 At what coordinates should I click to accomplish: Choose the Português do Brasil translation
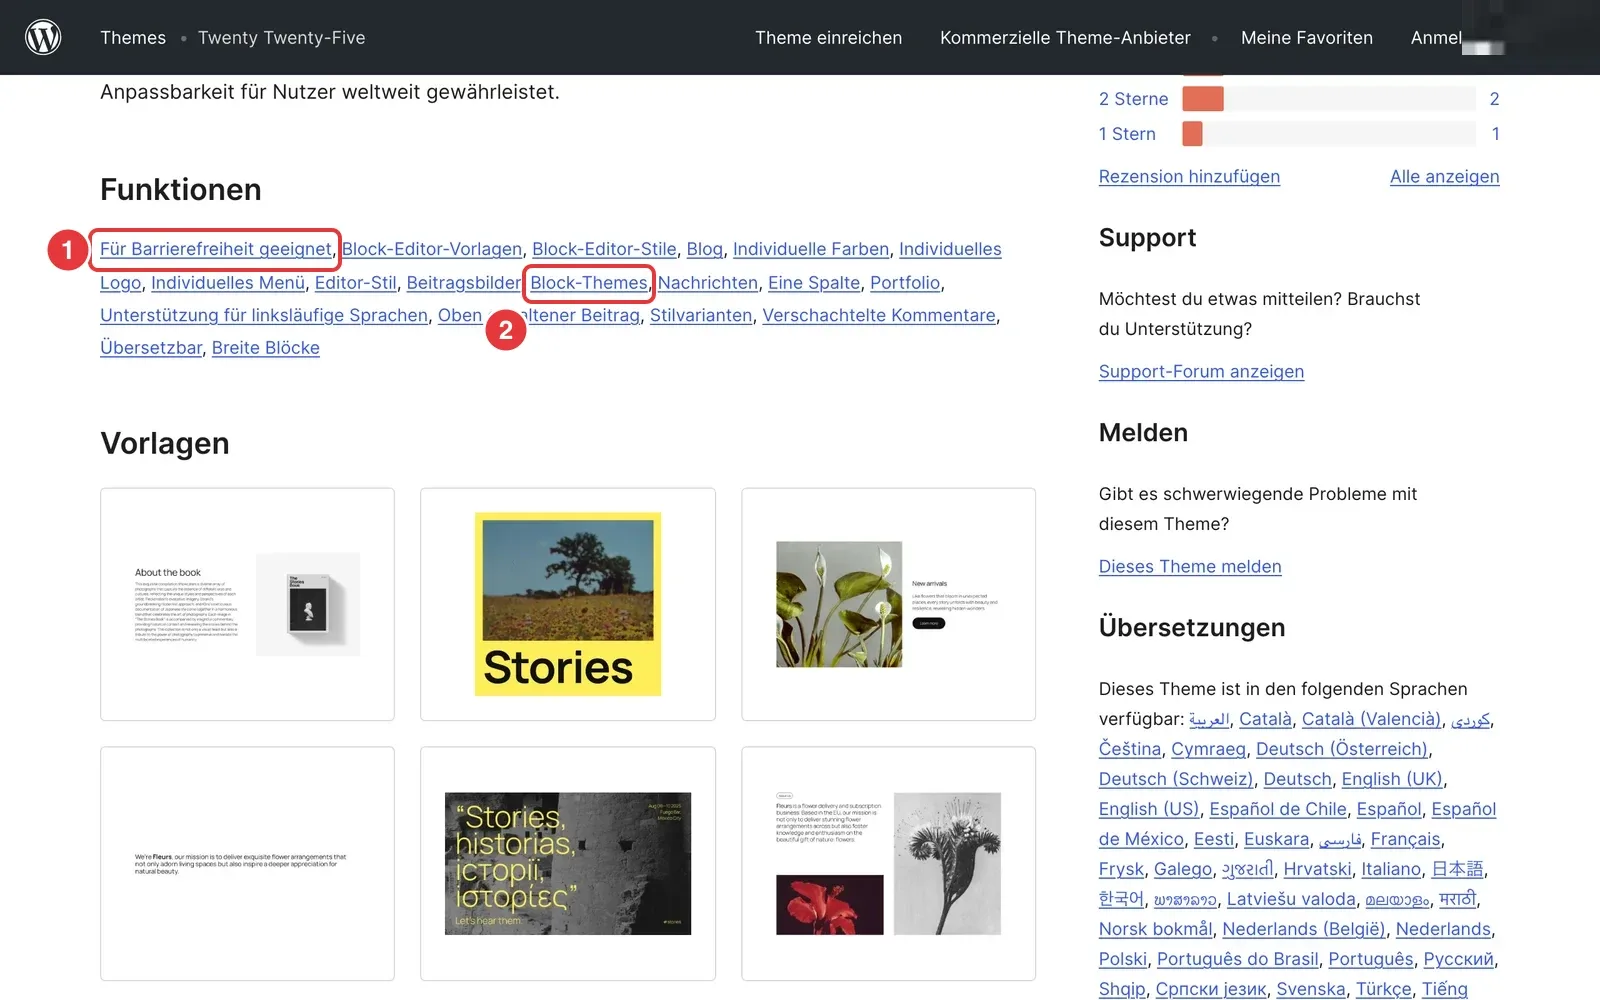[1238, 959]
